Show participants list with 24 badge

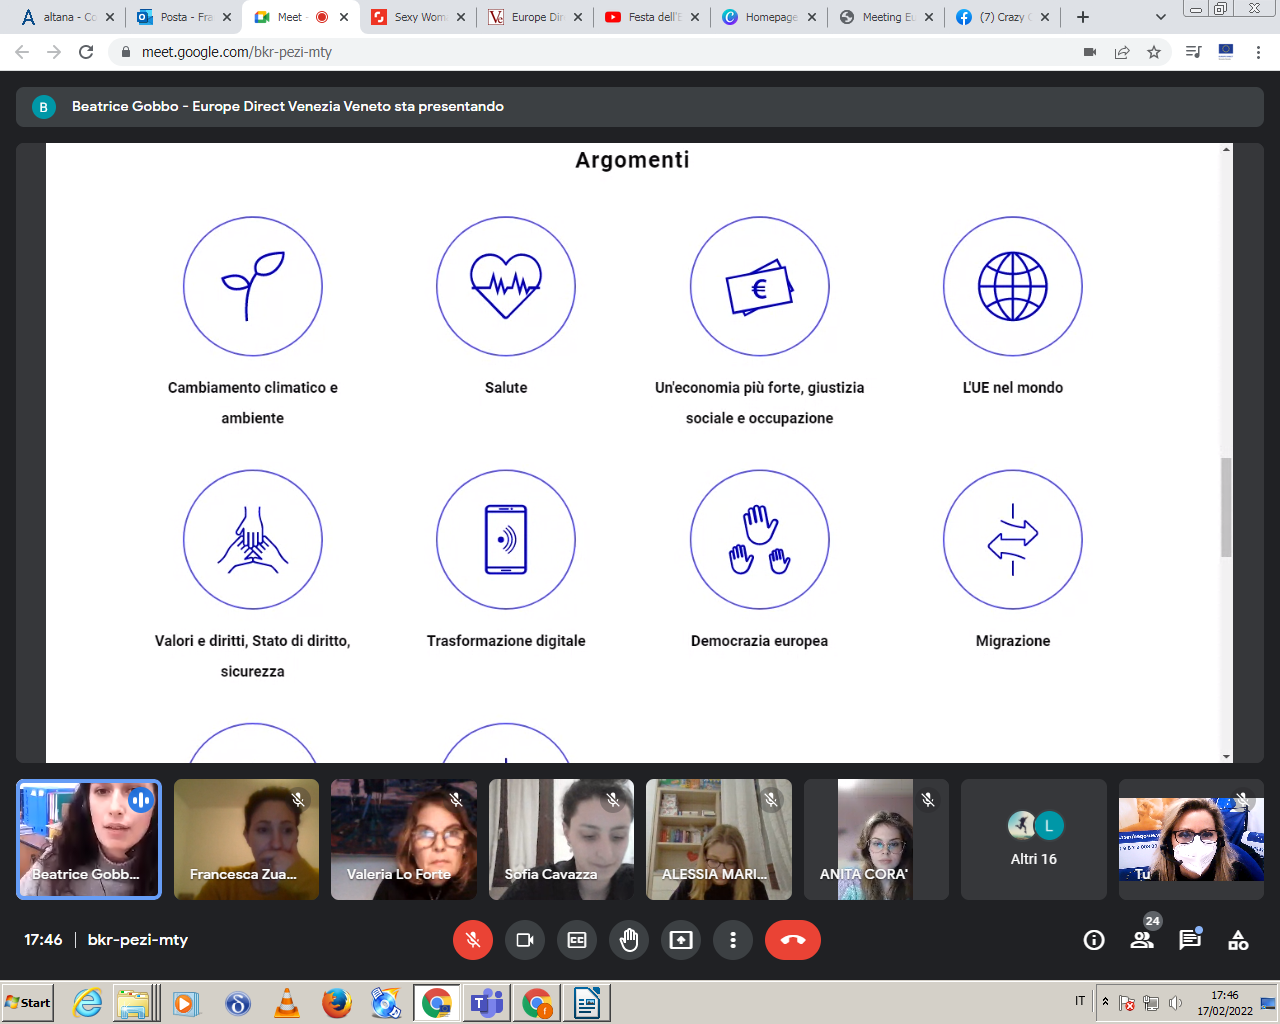coord(1142,938)
